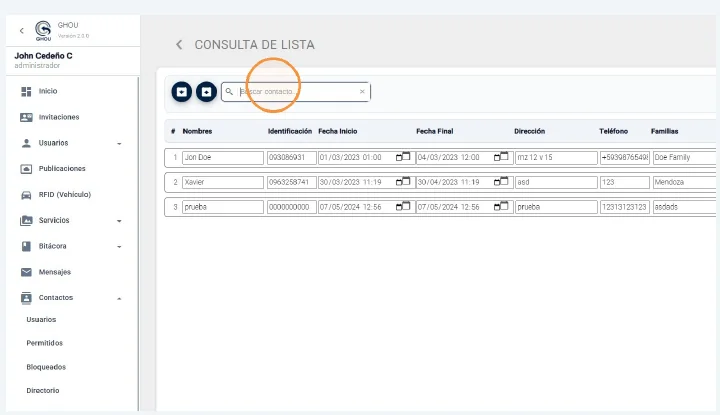Click the archive download round button
The height and width of the screenshot is (415, 720).
[x=182, y=92]
